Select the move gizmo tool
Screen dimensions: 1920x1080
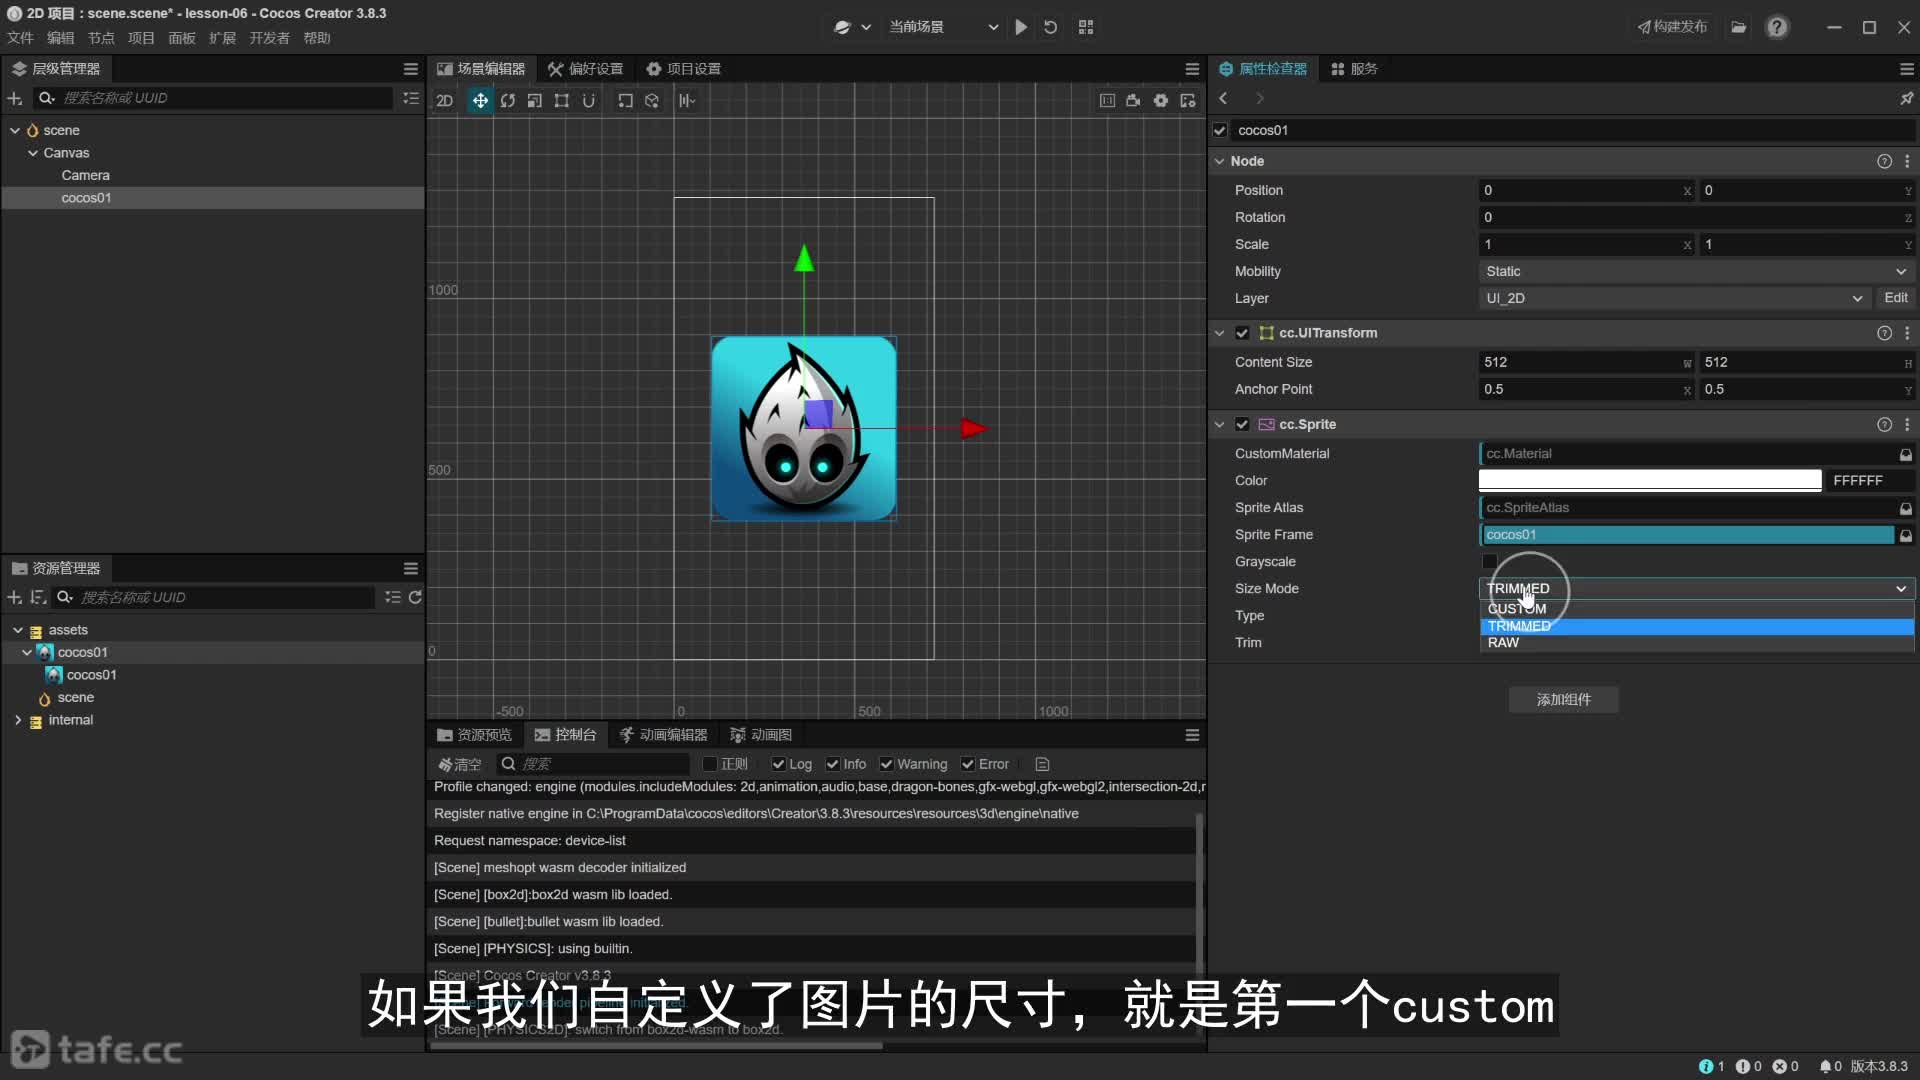(480, 101)
